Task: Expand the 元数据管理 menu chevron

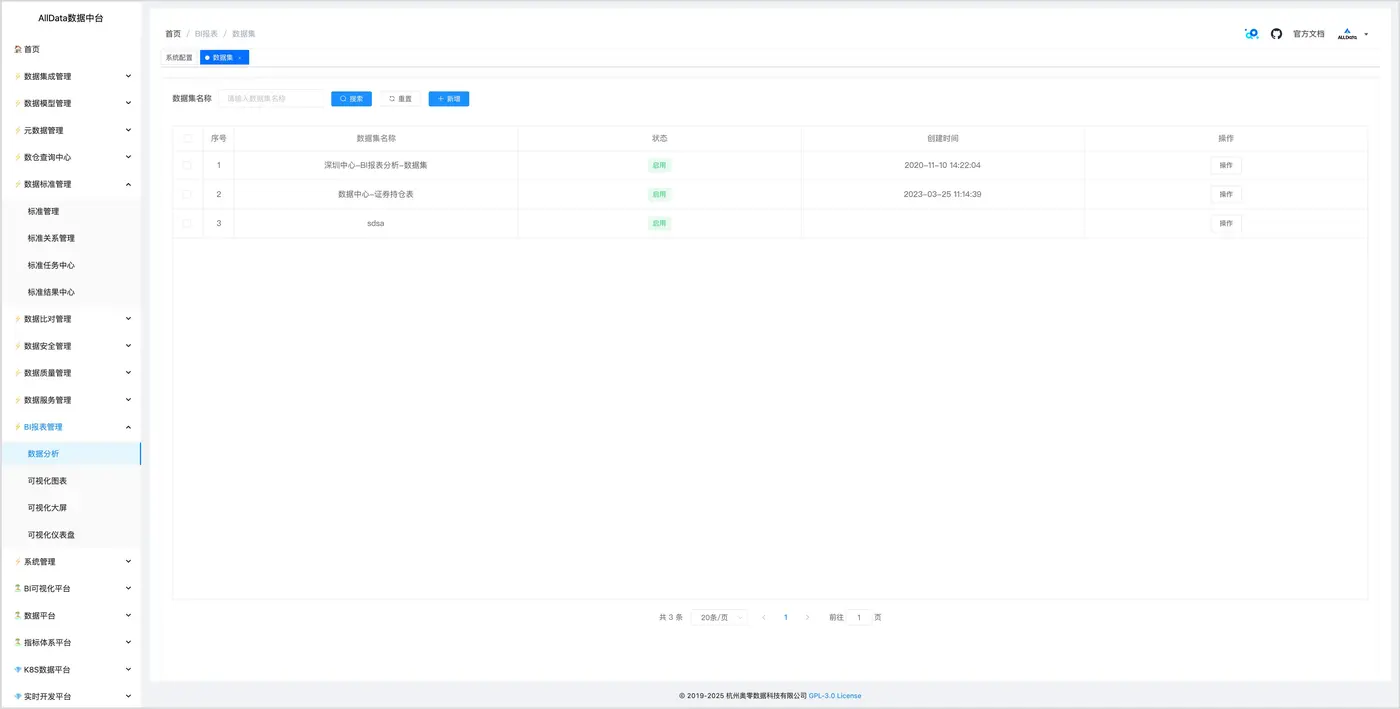Action: tap(128, 130)
